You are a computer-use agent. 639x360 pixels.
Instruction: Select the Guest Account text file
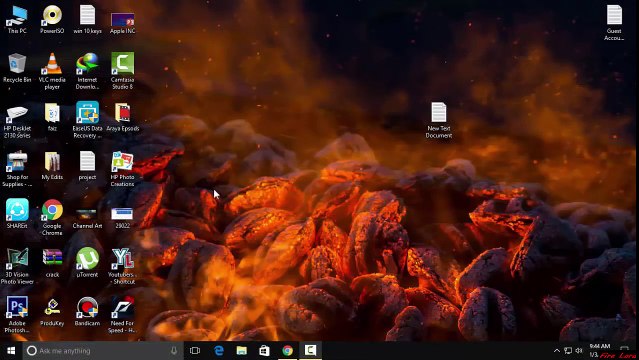tap(614, 23)
